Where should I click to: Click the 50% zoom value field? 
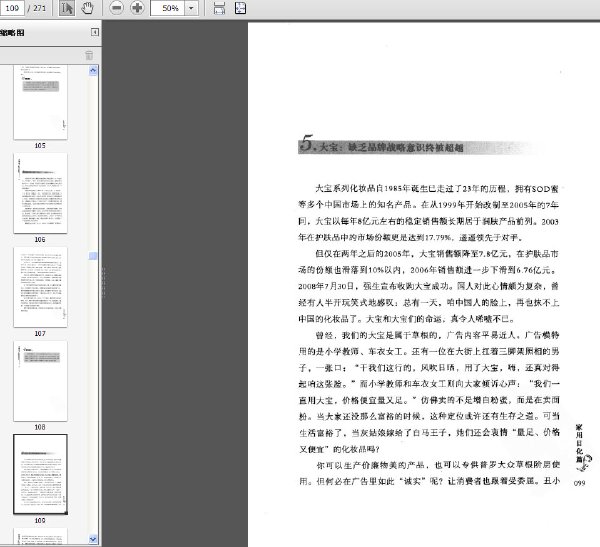coord(168,8)
